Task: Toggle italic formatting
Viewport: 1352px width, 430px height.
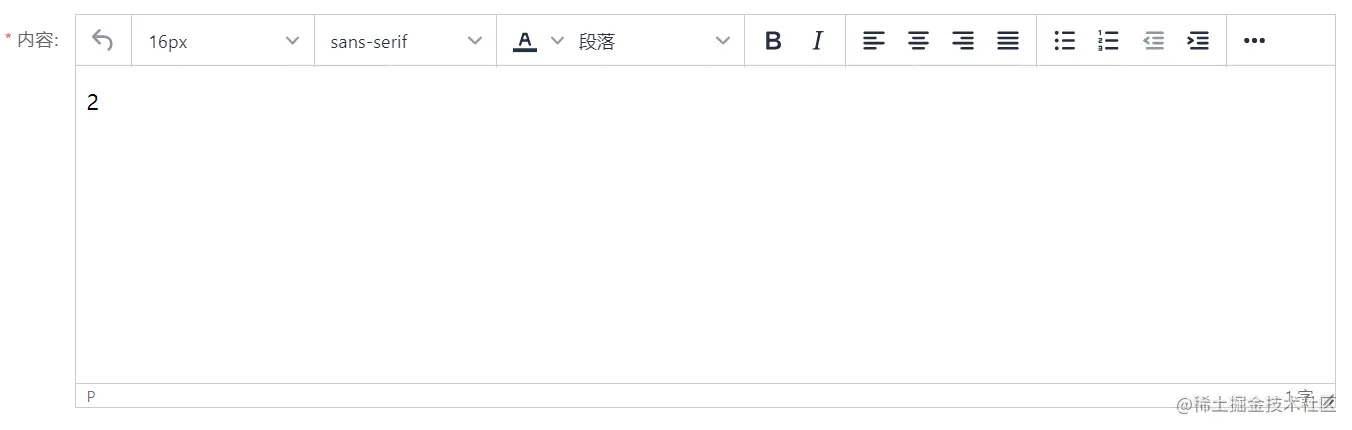Action: click(817, 41)
